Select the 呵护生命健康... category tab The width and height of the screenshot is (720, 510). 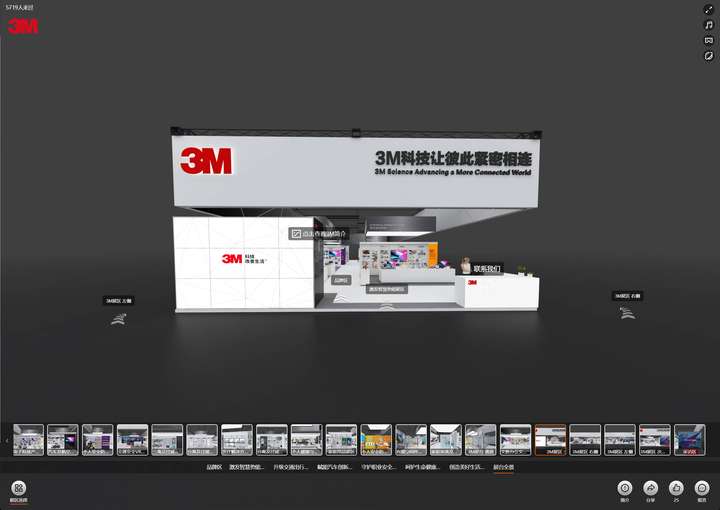tap(422, 467)
